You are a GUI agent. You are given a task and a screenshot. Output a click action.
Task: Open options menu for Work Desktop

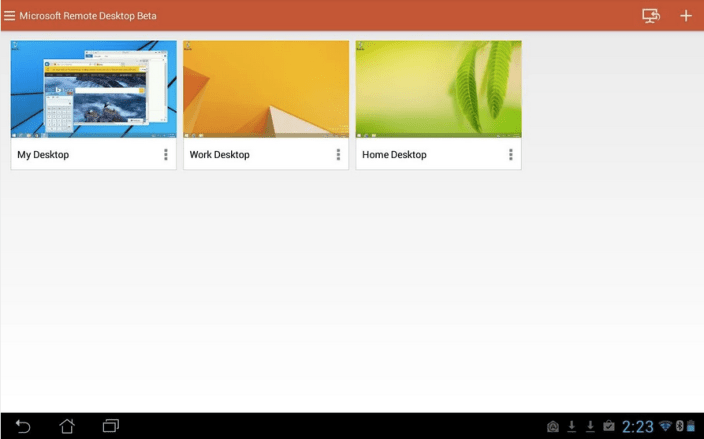(x=338, y=155)
